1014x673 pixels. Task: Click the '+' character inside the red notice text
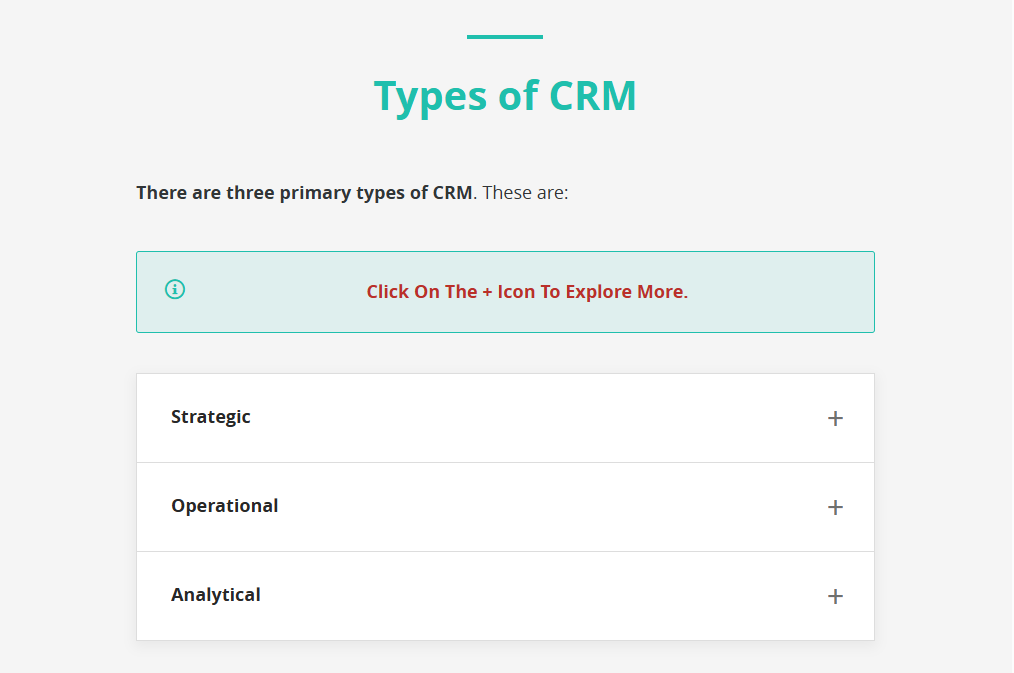tap(487, 292)
